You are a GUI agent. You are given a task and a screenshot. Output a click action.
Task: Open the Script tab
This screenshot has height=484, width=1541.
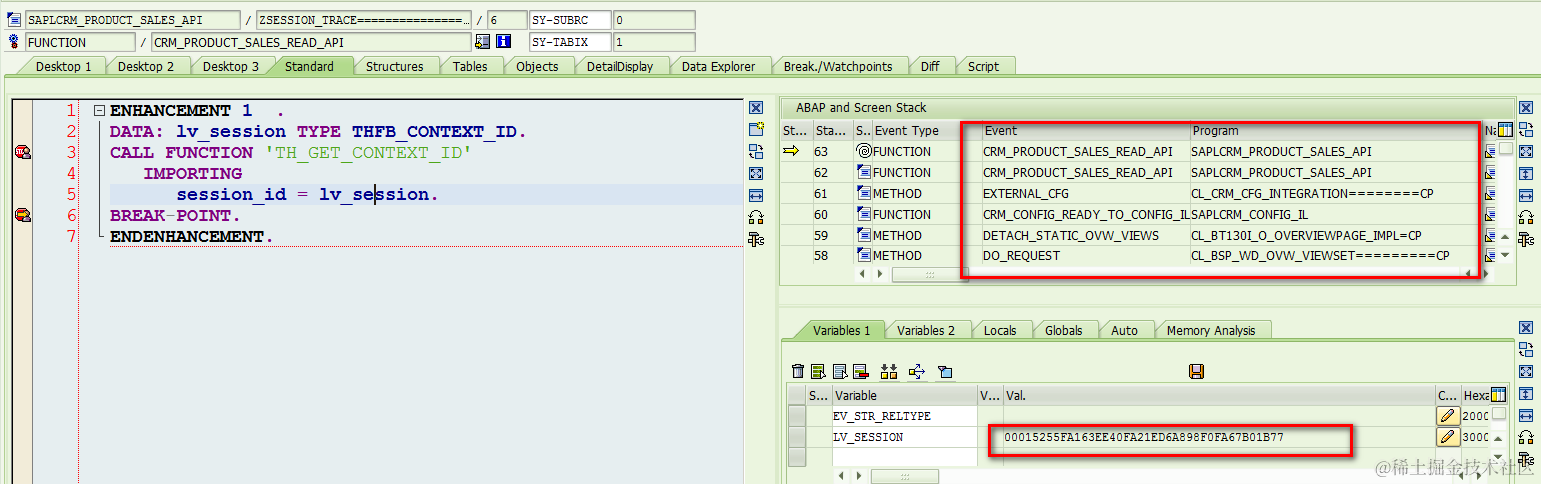983,66
